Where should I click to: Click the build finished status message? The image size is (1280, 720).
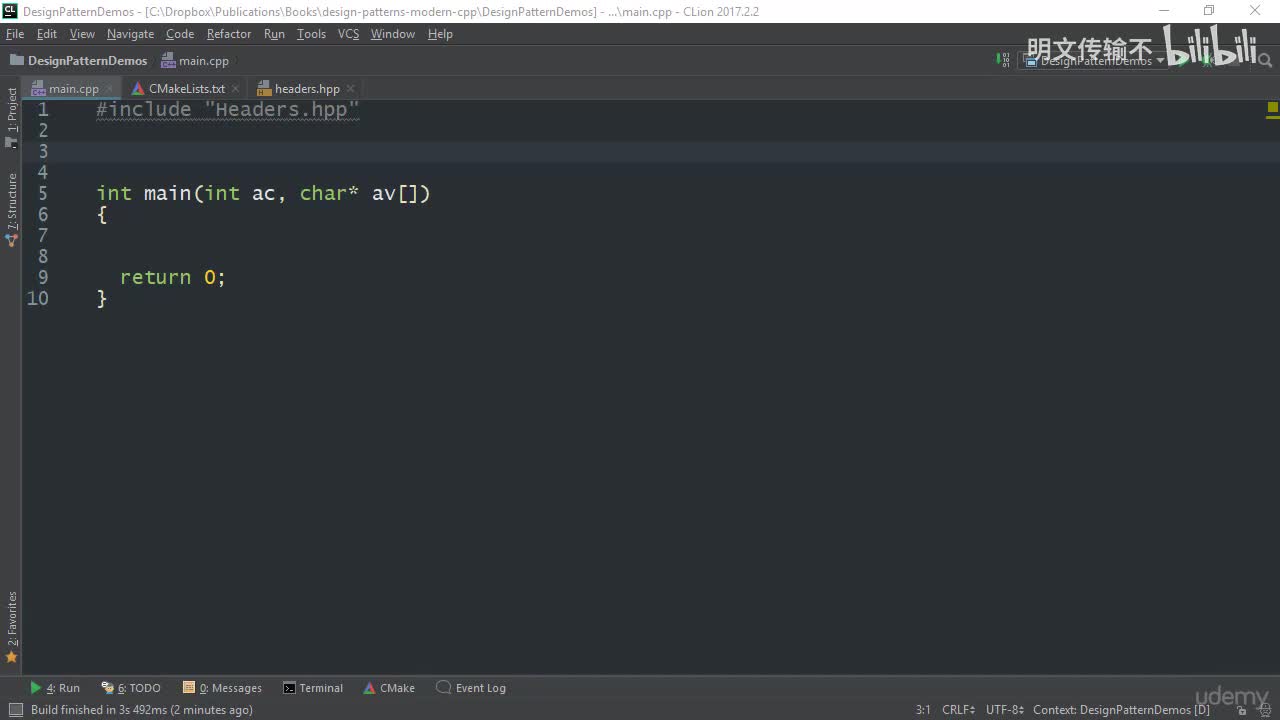(141, 710)
